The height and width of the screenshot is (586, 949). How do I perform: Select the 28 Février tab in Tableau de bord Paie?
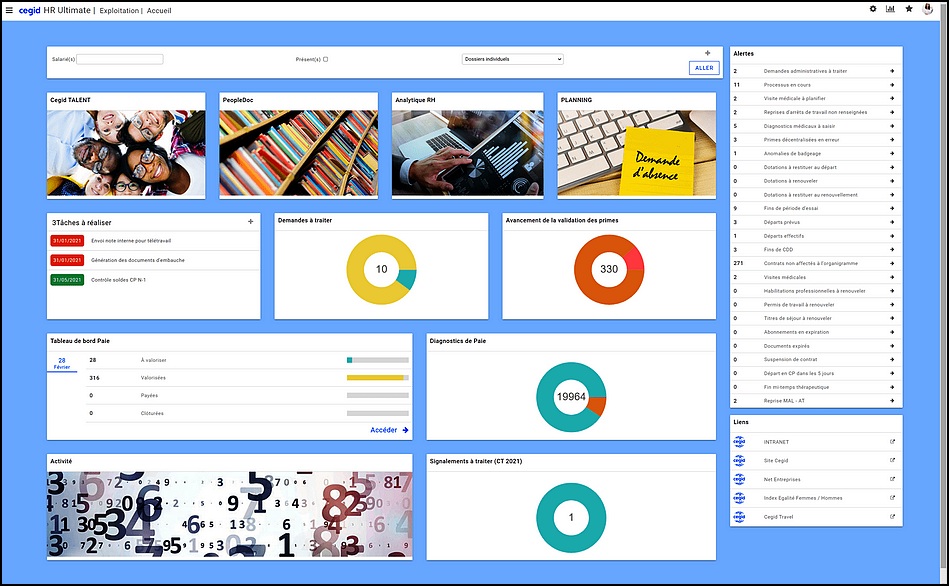point(62,363)
